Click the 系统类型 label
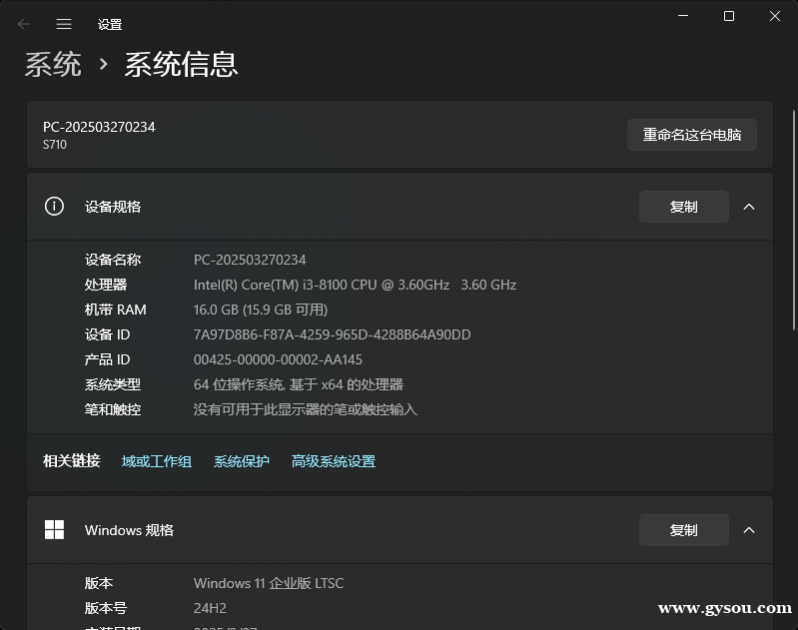Viewport: 798px width, 630px height. (x=113, y=385)
